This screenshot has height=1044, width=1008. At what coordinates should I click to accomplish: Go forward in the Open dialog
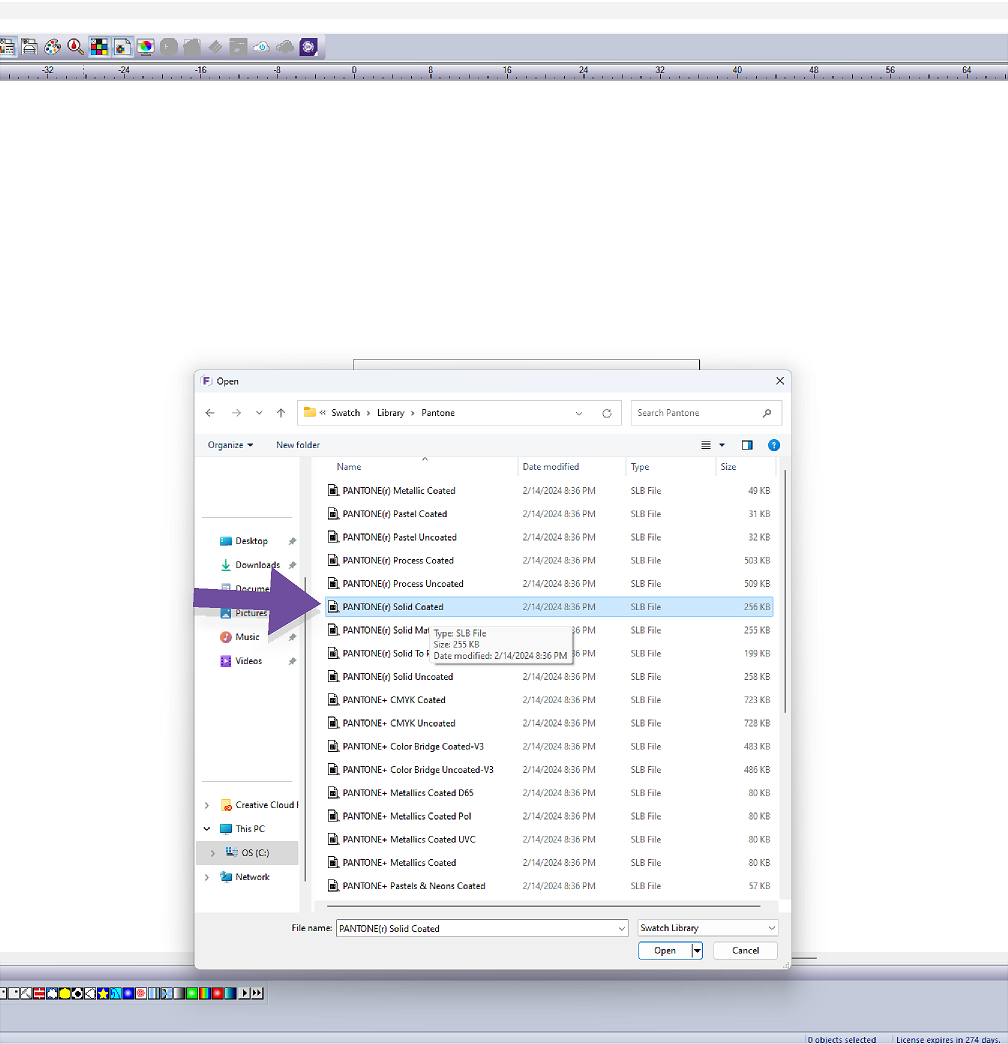[x=236, y=413]
